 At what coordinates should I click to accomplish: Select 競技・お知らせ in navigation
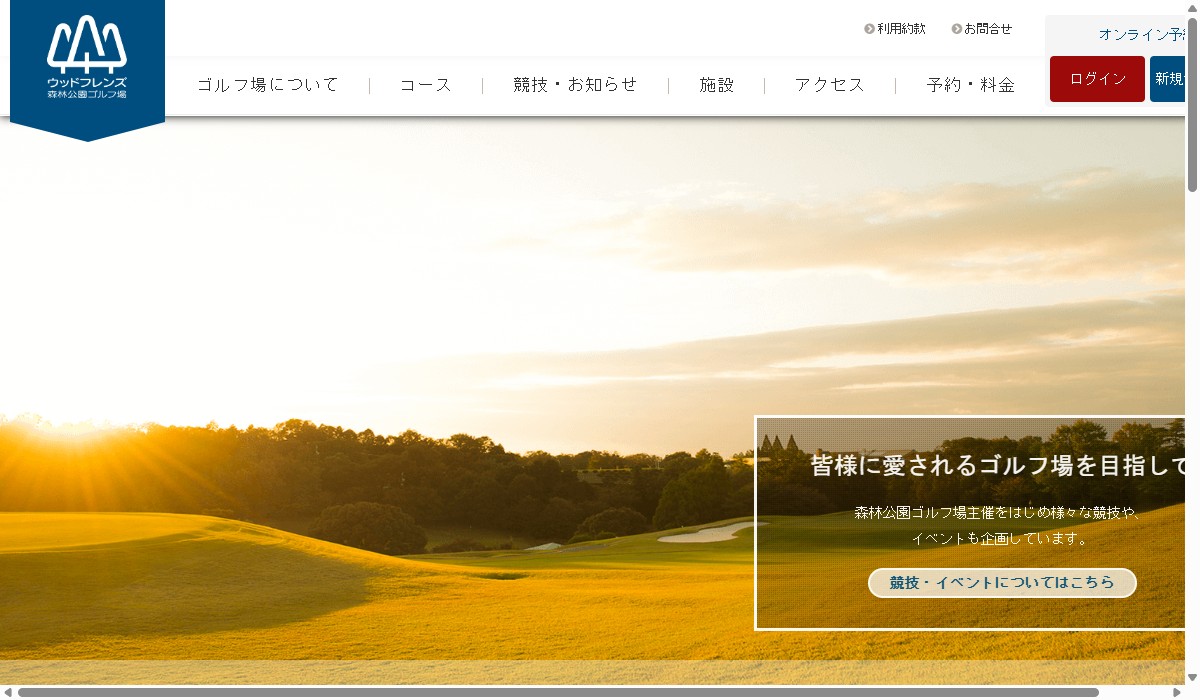tap(575, 85)
